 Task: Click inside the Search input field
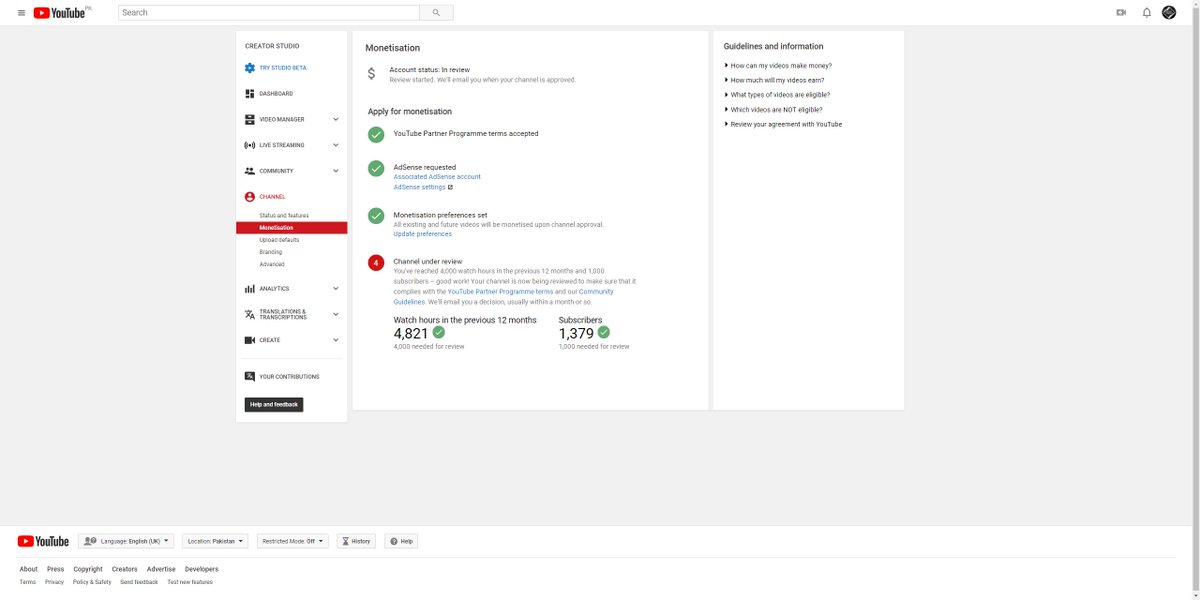pyautogui.click(x=269, y=13)
